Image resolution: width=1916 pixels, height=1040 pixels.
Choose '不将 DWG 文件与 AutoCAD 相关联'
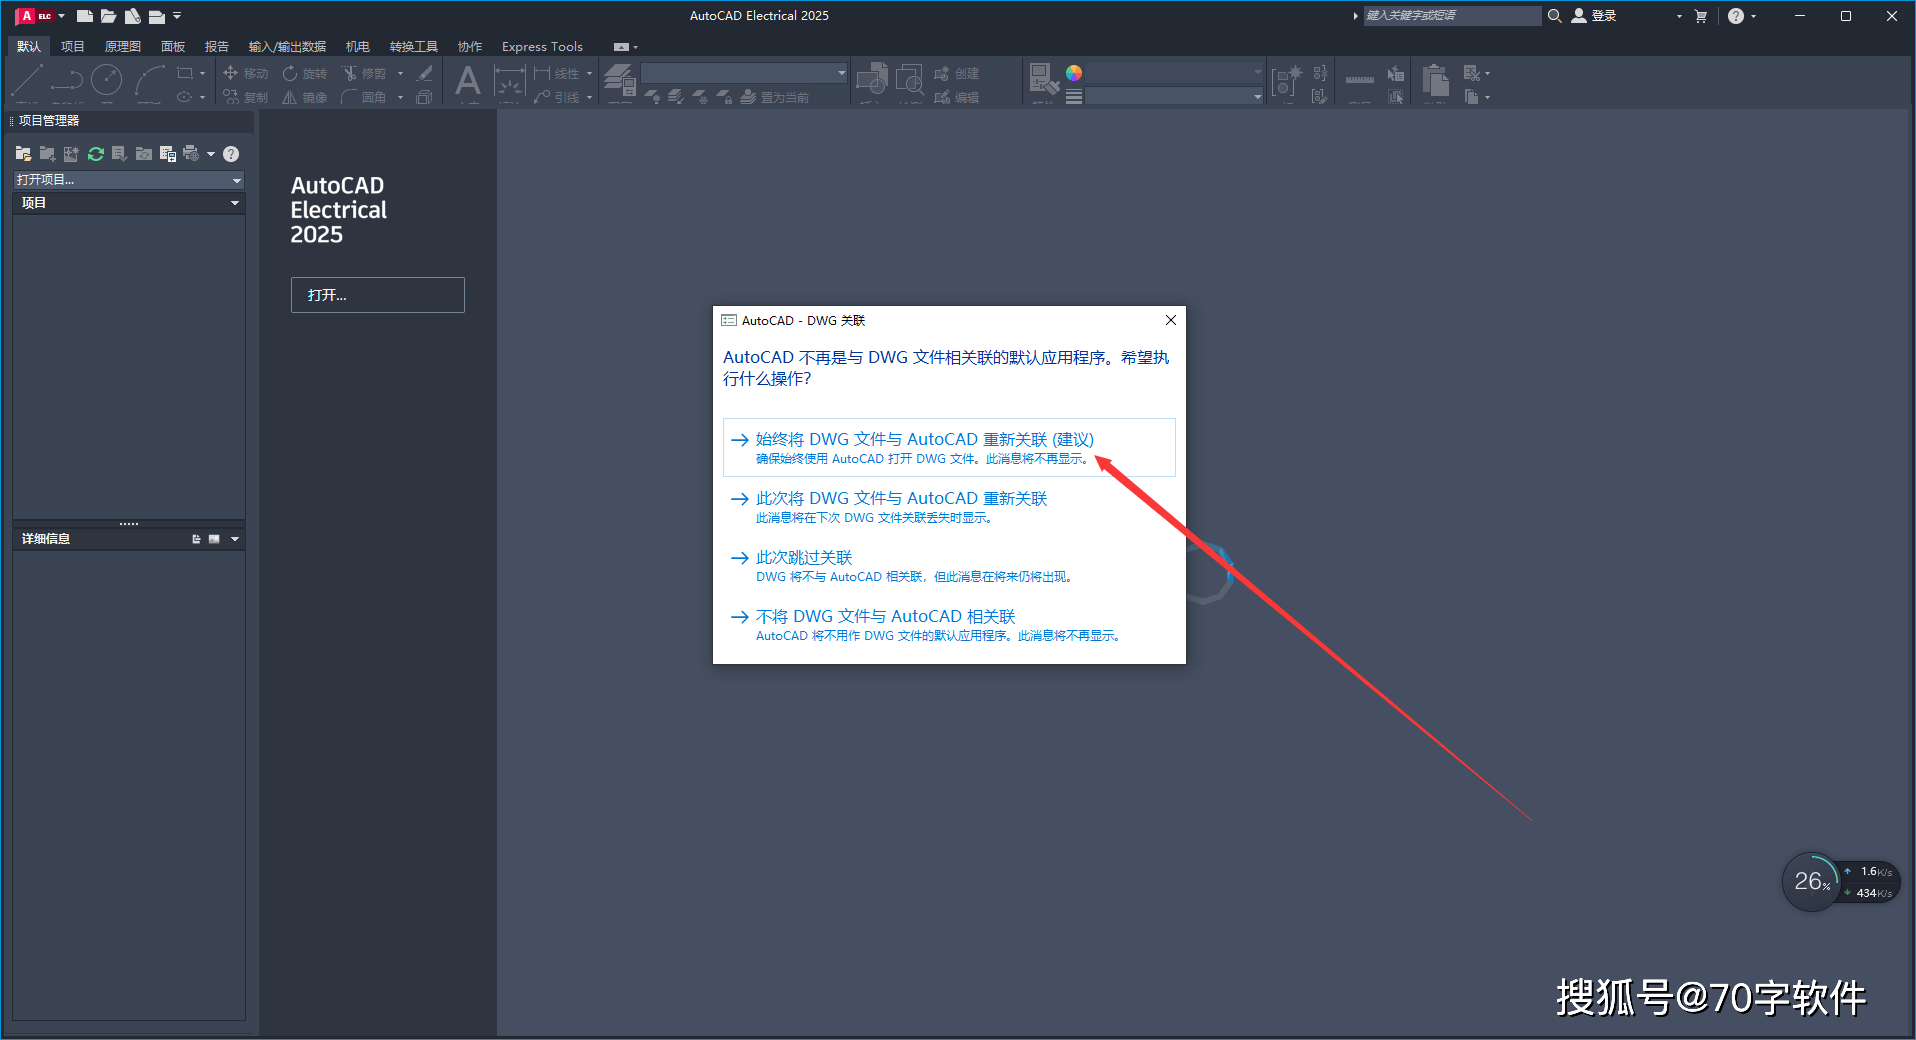[x=949, y=624]
